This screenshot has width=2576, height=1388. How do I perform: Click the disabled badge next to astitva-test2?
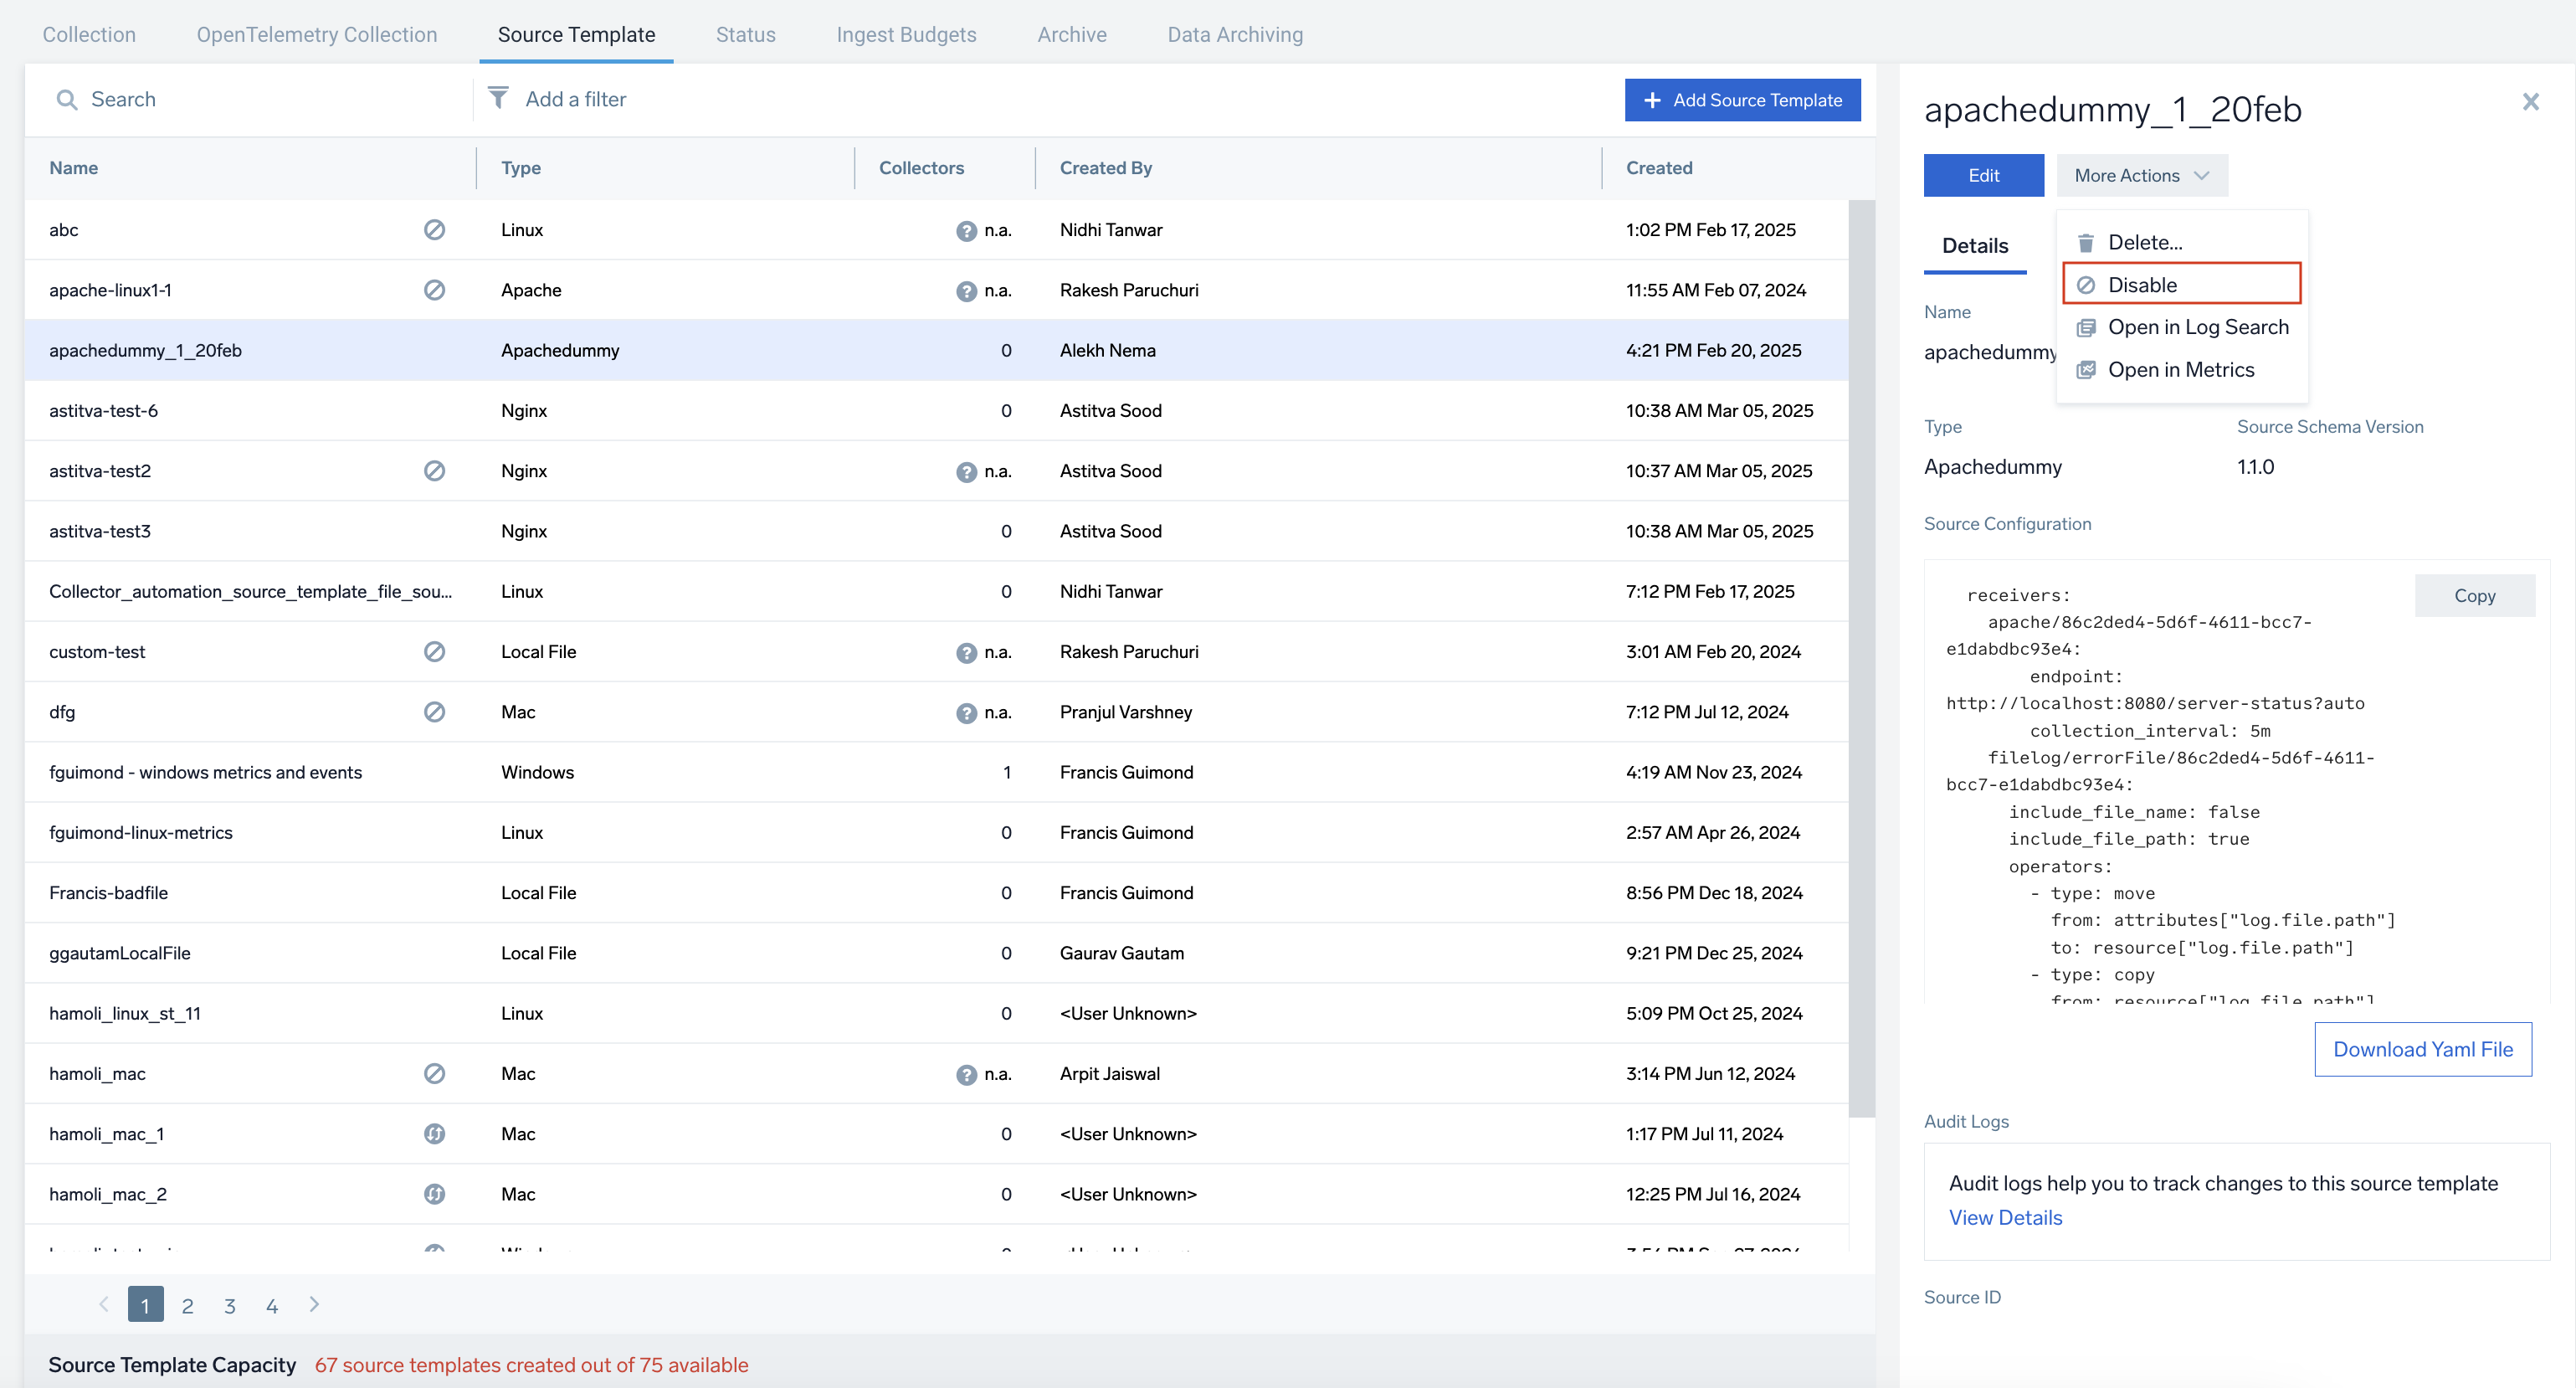coord(434,470)
